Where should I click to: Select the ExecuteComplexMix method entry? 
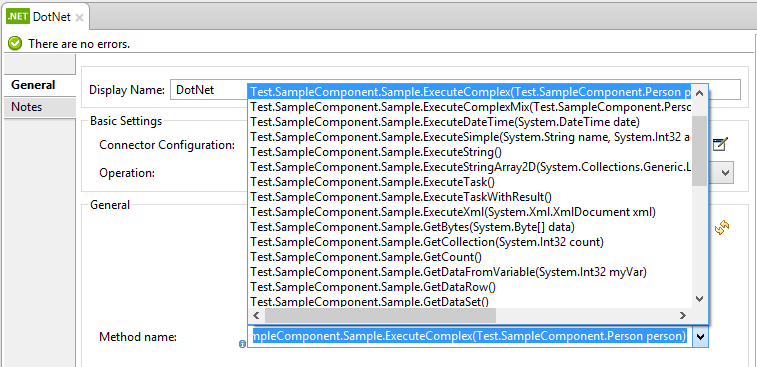[470, 107]
